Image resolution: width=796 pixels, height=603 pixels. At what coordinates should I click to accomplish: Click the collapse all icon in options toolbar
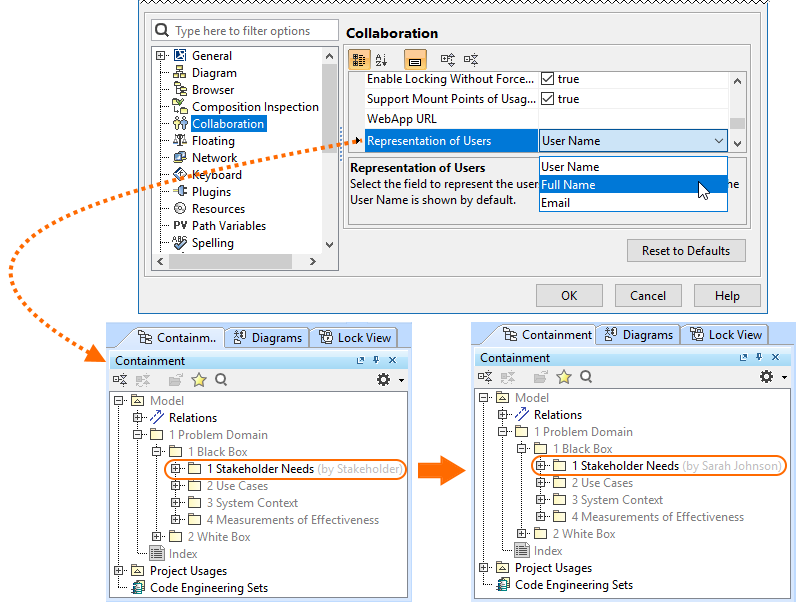[x=471, y=60]
